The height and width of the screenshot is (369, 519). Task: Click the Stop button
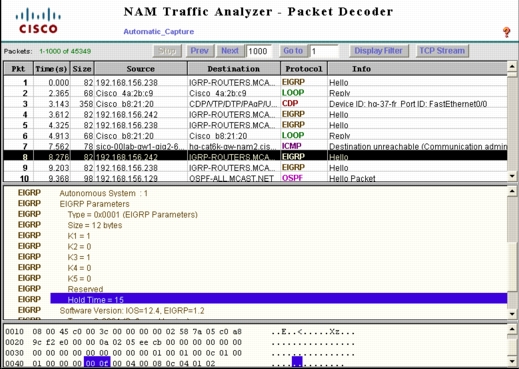click(167, 51)
